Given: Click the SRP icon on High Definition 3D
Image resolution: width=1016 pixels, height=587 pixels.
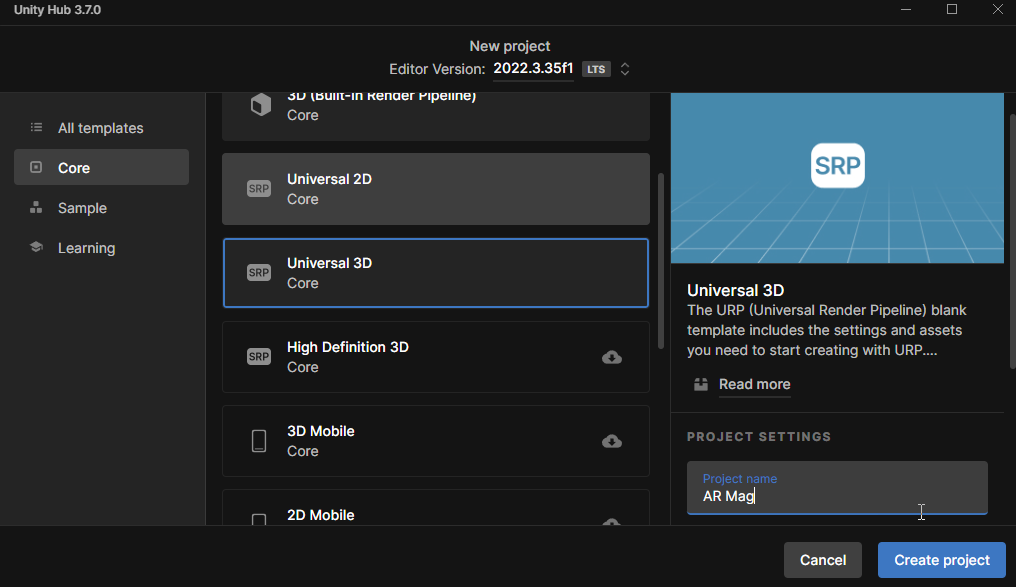Looking at the screenshot, I should tap(259, 356).
